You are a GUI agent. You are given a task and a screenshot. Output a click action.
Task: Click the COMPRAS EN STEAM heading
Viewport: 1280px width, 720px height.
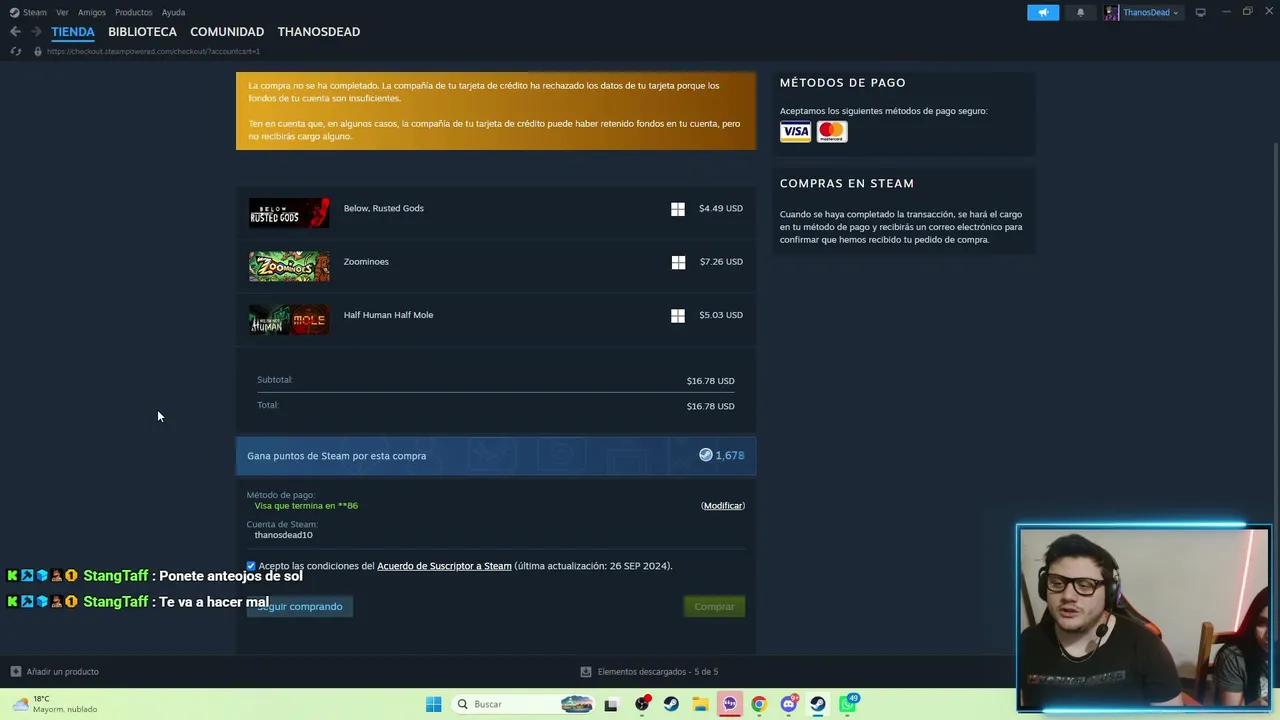click(x=847, y=184)
